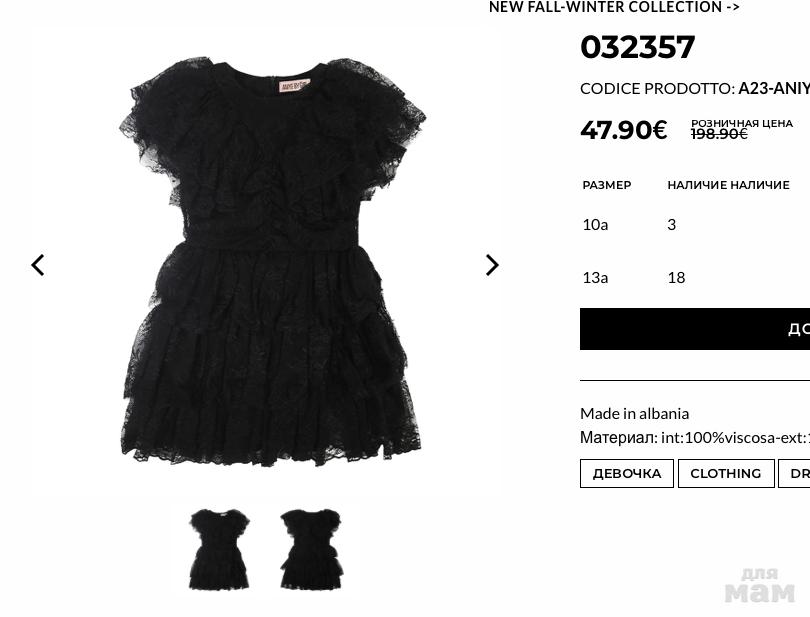
Task: Click the НАЛИЧИЕ column header
Action: coord(728,185)
